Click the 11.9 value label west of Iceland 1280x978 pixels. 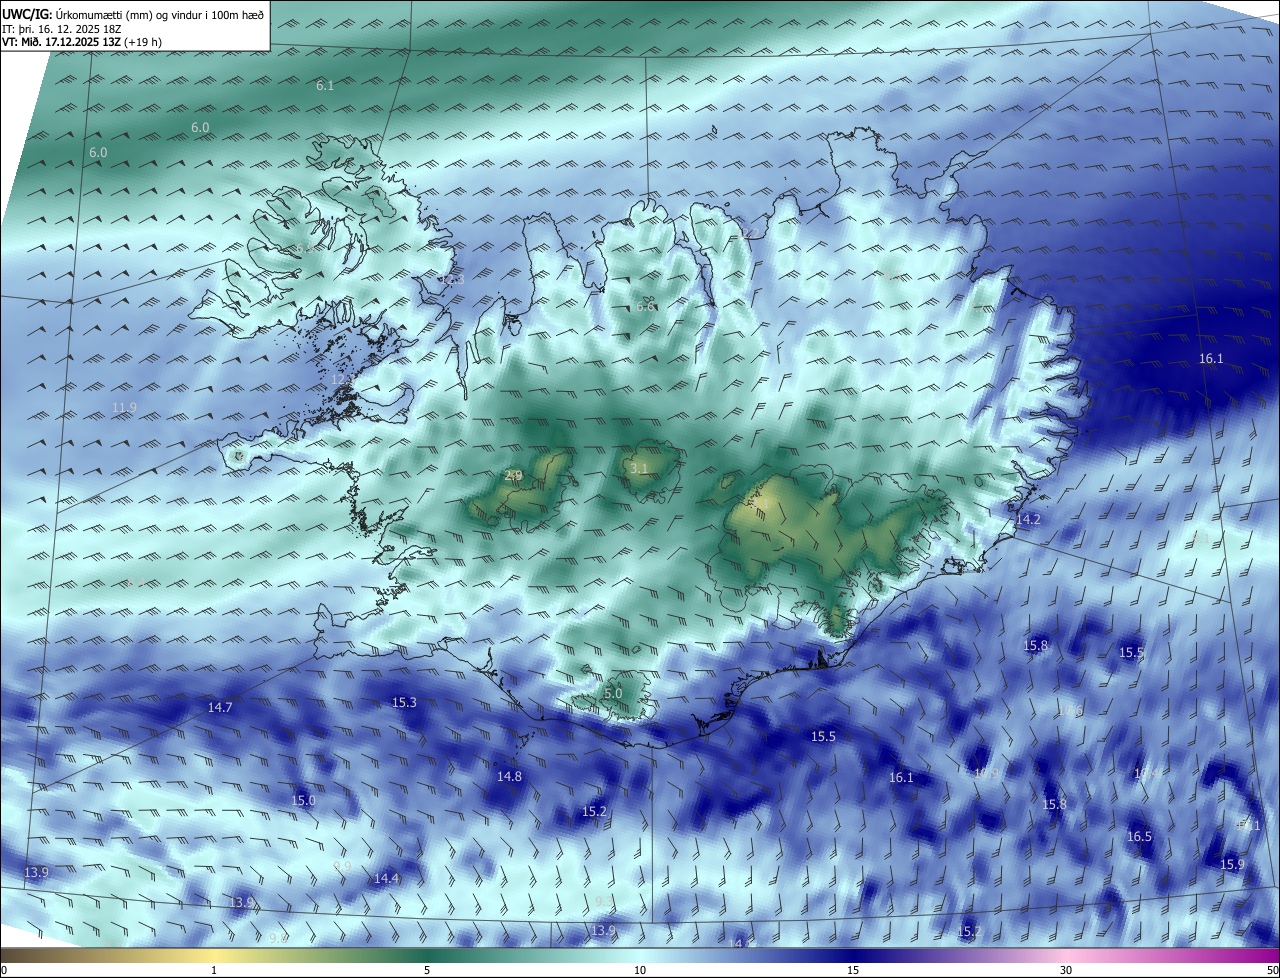click(x=124, y=407)
